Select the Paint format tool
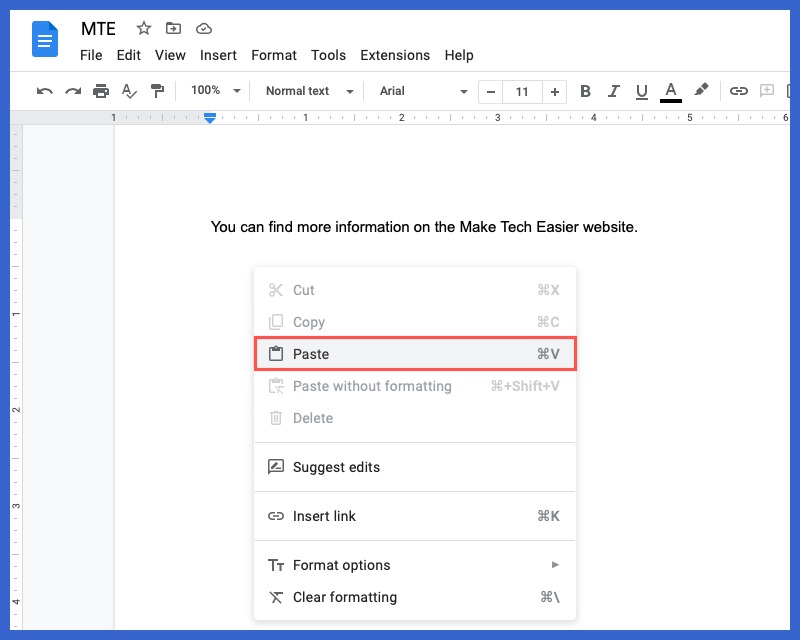This screenshot has height=640, width=800. (x=157, y=91)
